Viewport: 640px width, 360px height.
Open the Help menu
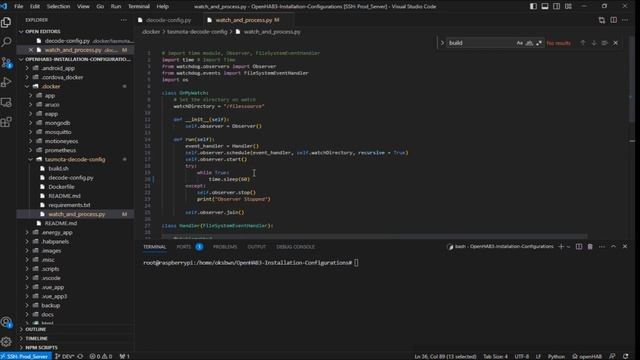pyautogui.click(x=162, y=7)
